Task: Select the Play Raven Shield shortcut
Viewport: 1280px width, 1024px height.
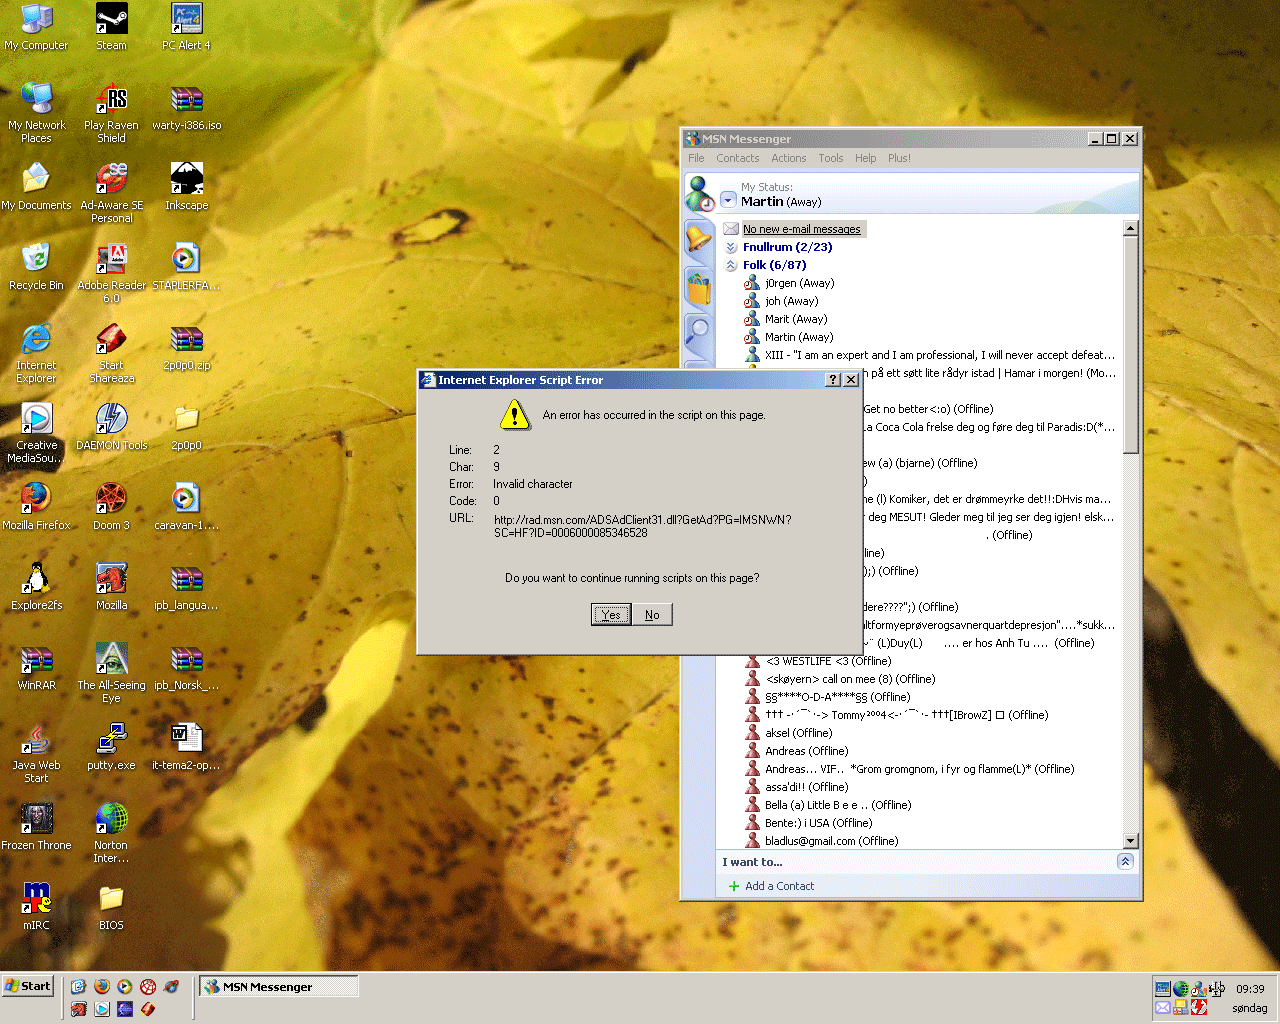Action: [111, 113]
